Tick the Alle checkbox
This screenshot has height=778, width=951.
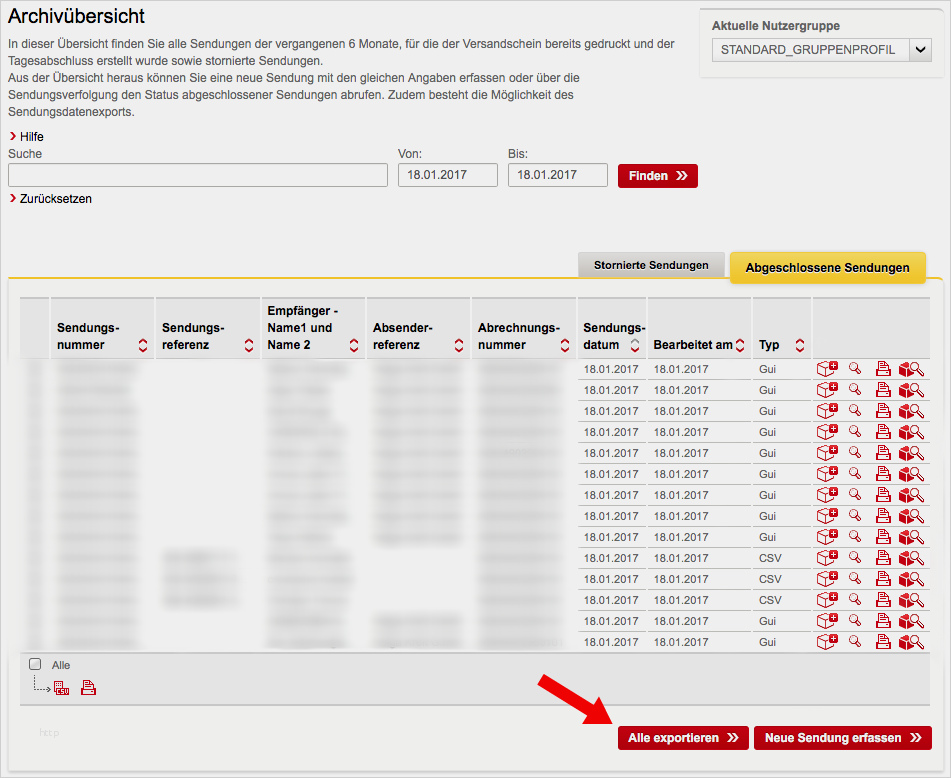(35, 664)
